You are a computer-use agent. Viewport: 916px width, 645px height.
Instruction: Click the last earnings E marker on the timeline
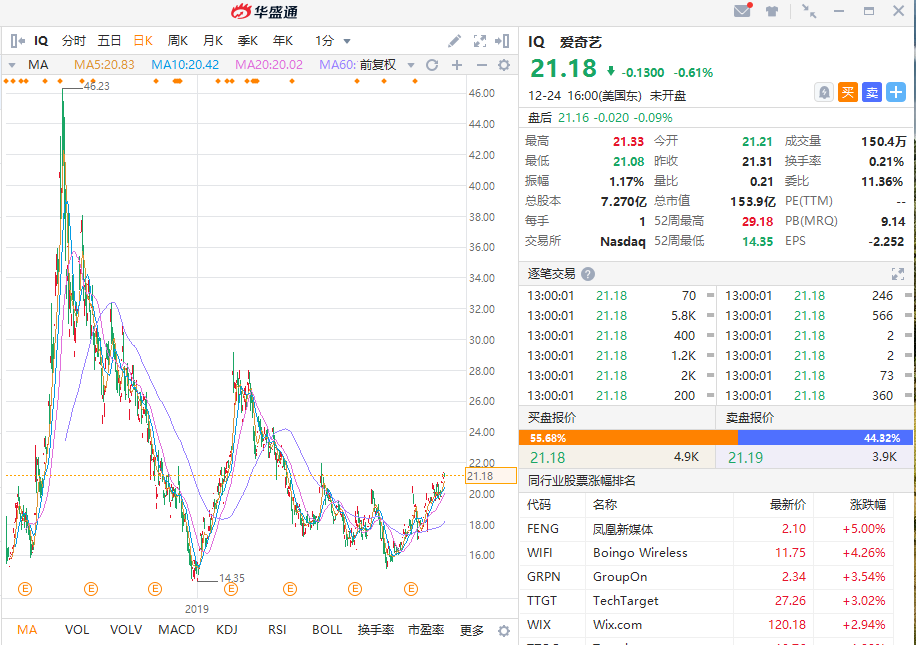pos(411,589)
